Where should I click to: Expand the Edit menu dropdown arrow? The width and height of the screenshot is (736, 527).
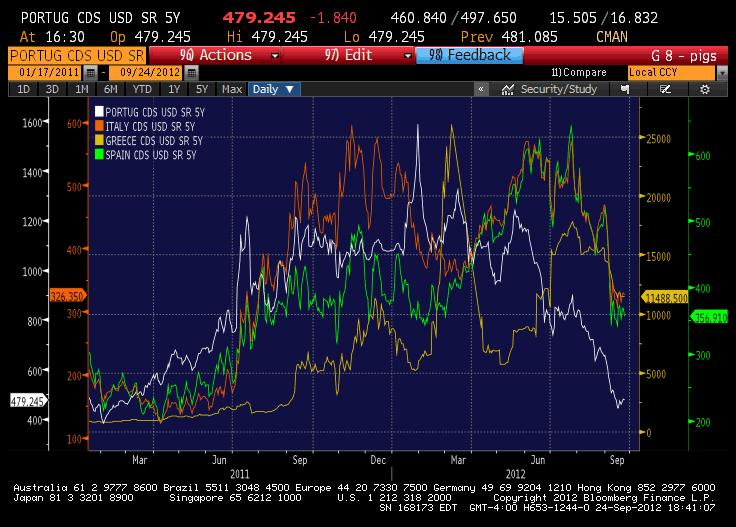tap(407, 56)
